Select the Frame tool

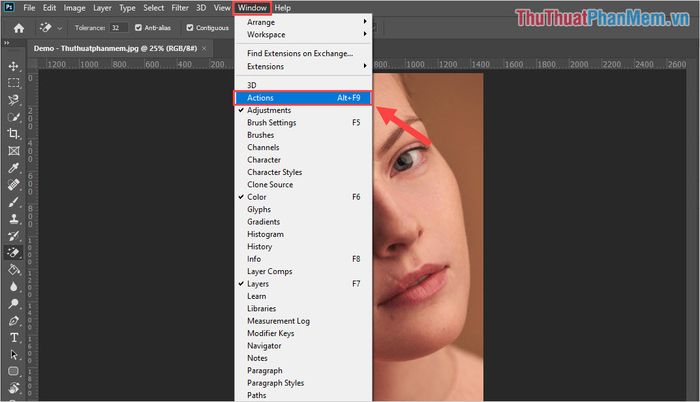[x=13, y=151]
